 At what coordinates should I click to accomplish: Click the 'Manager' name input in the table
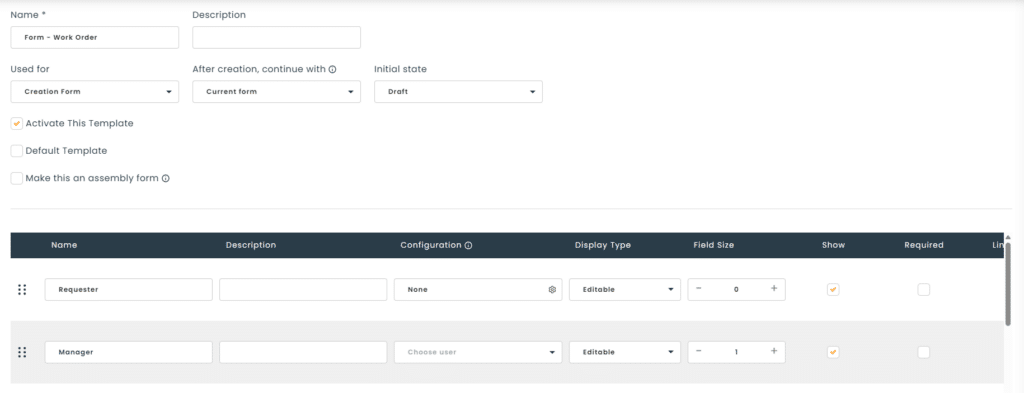[129, 352]
